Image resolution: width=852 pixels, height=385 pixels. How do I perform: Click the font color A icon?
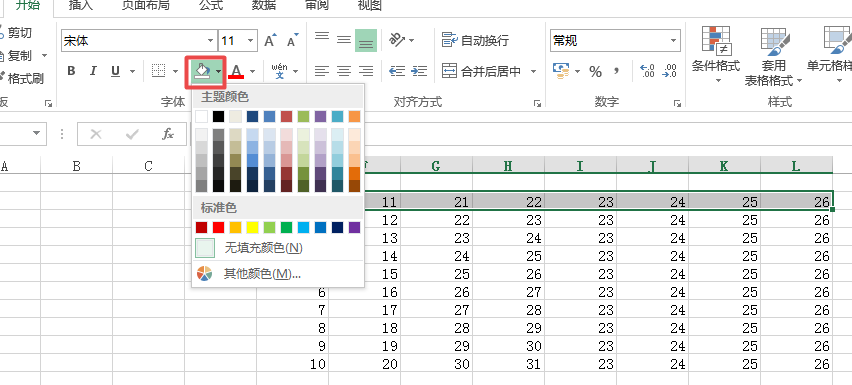(x=236, y=71)
